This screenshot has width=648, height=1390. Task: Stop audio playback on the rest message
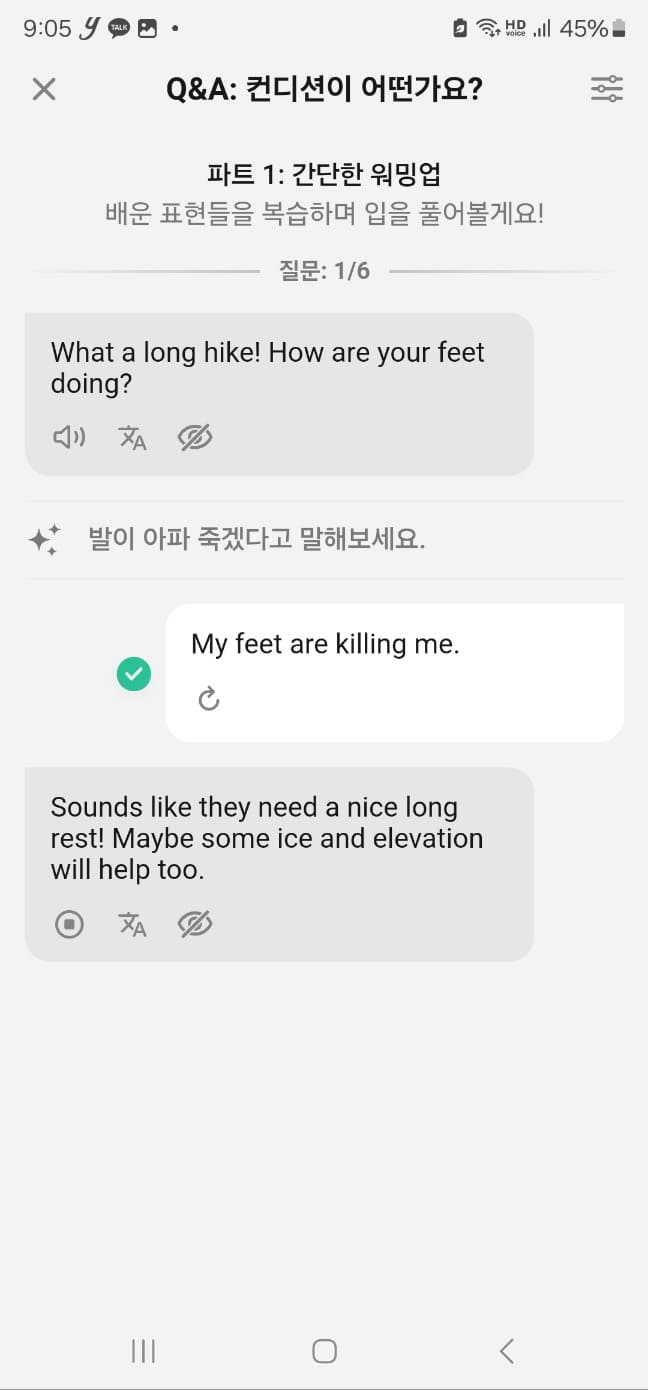(68, 924)
